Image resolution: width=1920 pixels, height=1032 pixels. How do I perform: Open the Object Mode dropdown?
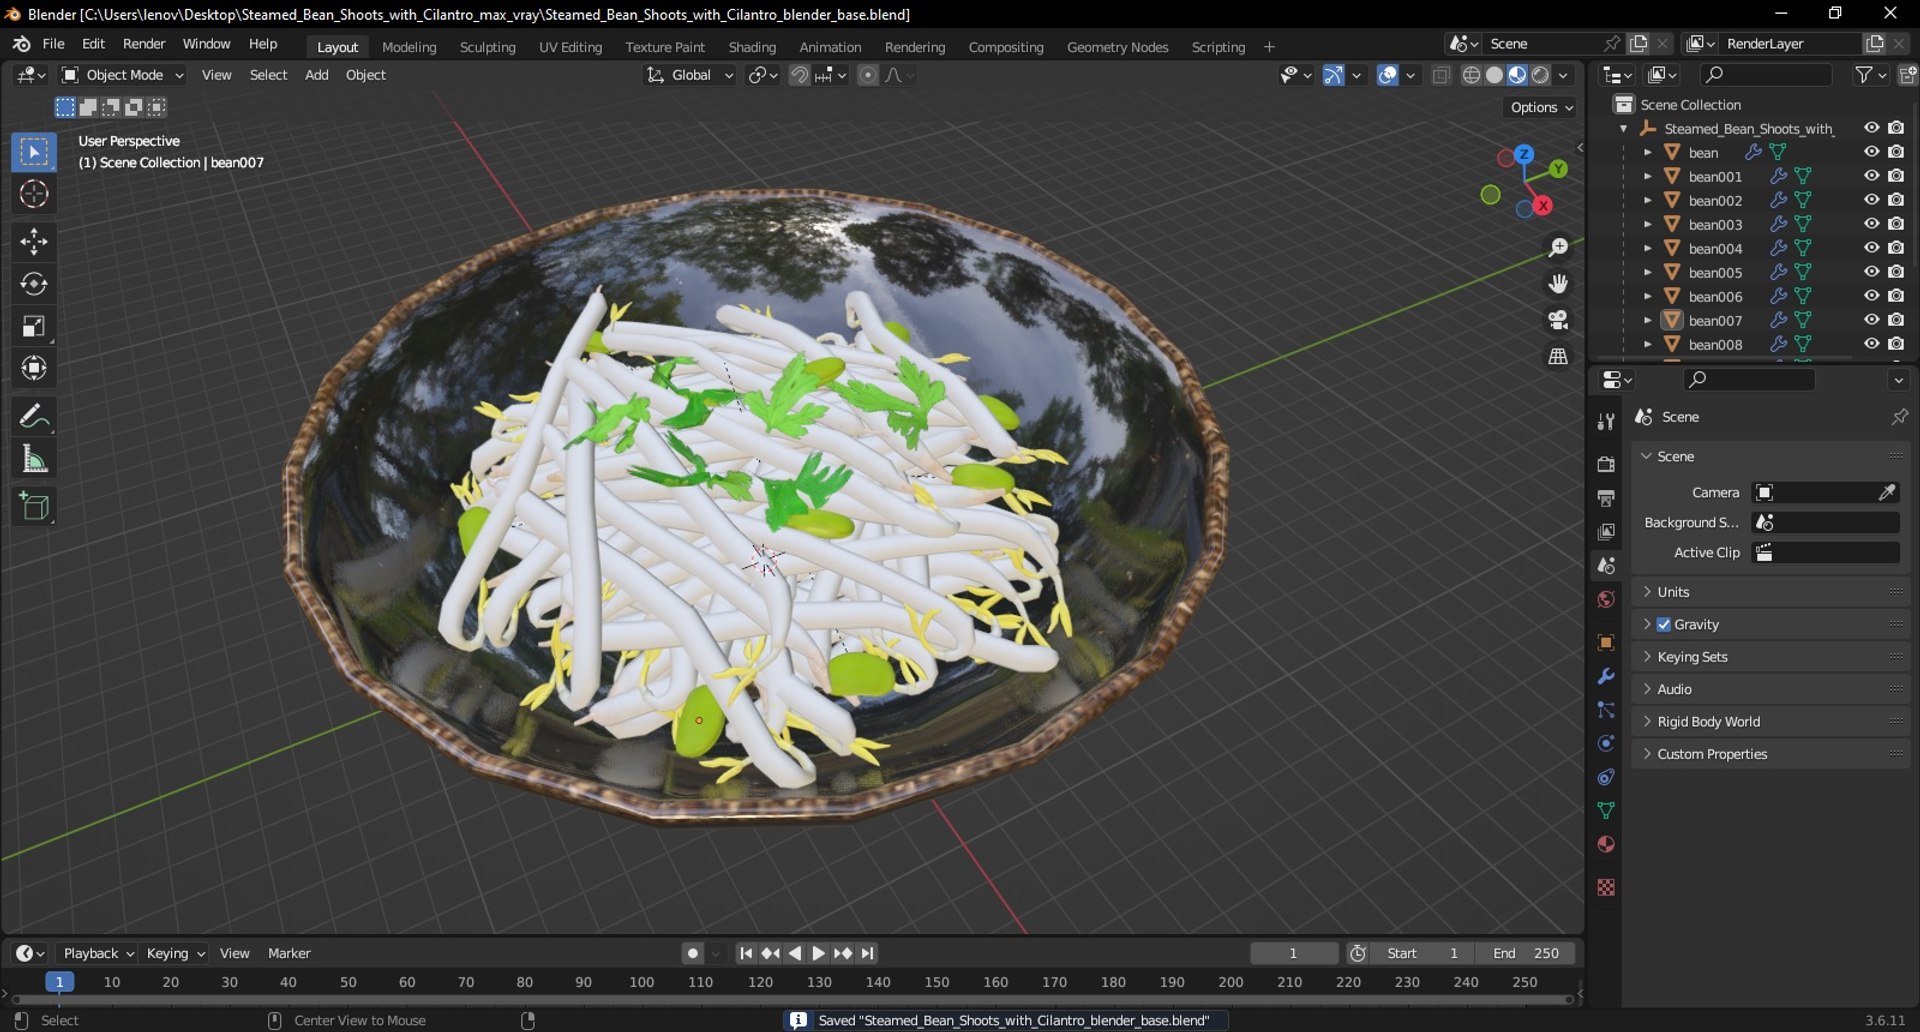[x=122, y=75]
